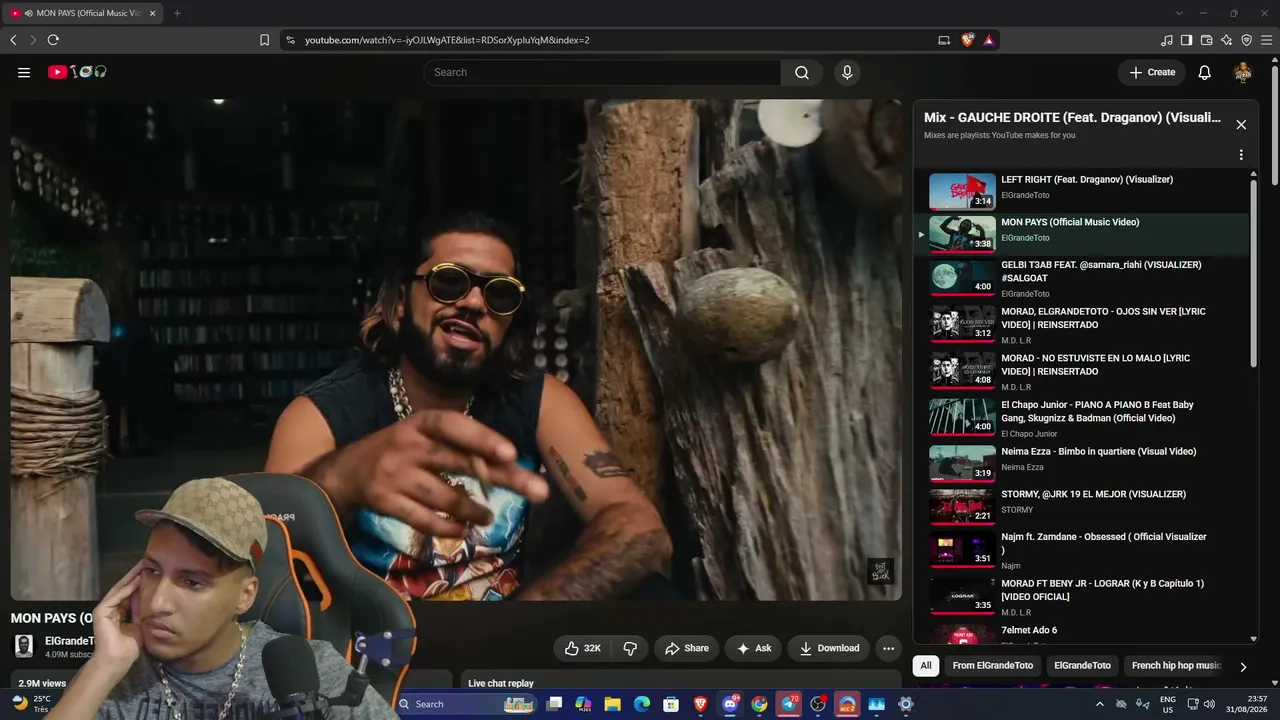
Task: Open Brave Rewards triangle icon
Action: (x=988, y=40)
